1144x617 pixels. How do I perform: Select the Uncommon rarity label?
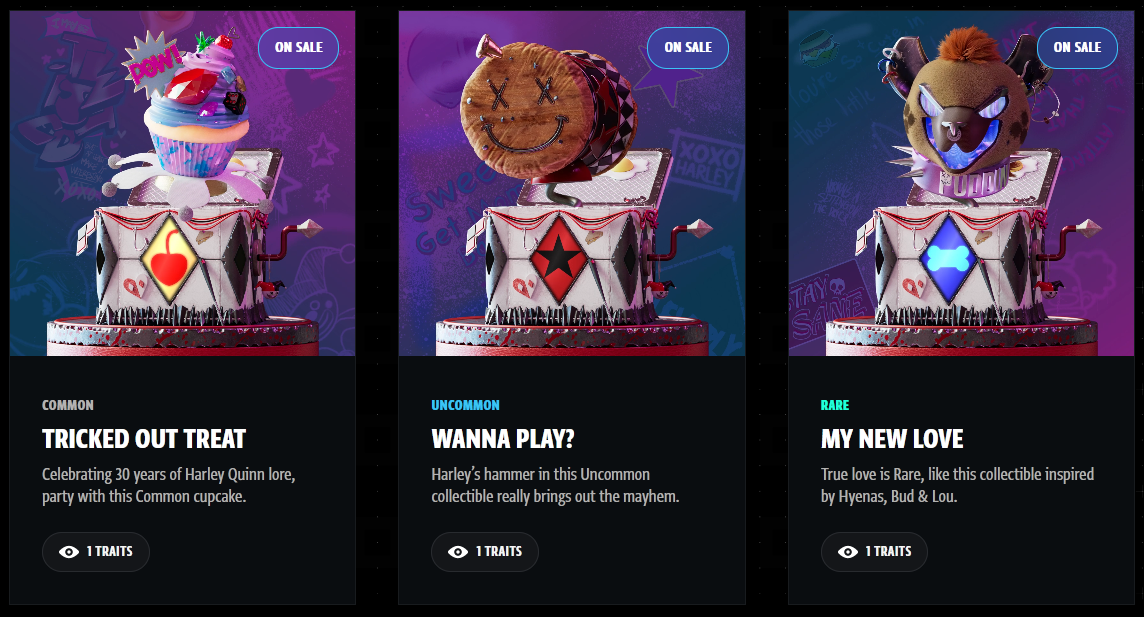click(x=465, y=405)
